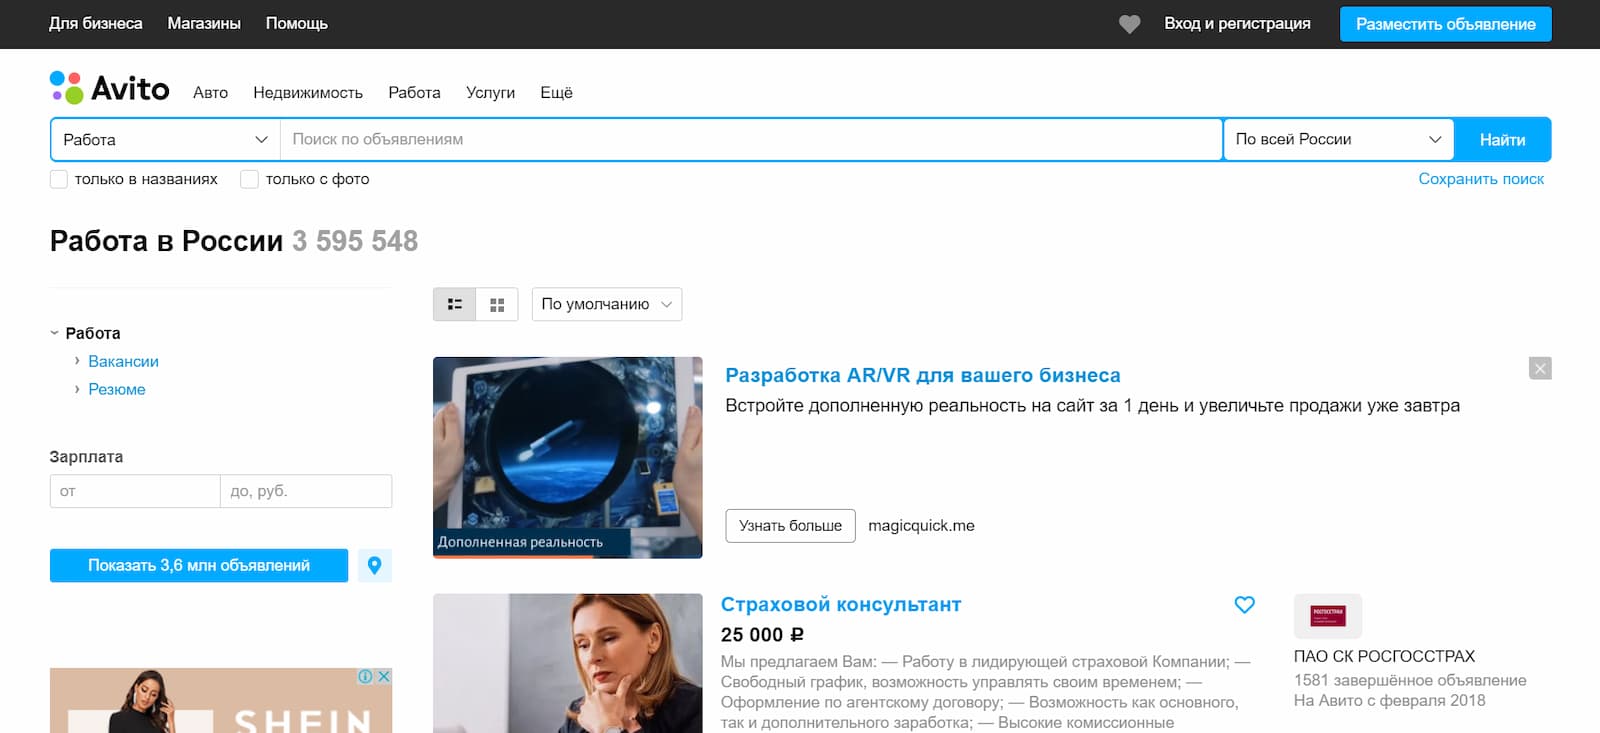Open the Работа category dropdown

point(165,140)
